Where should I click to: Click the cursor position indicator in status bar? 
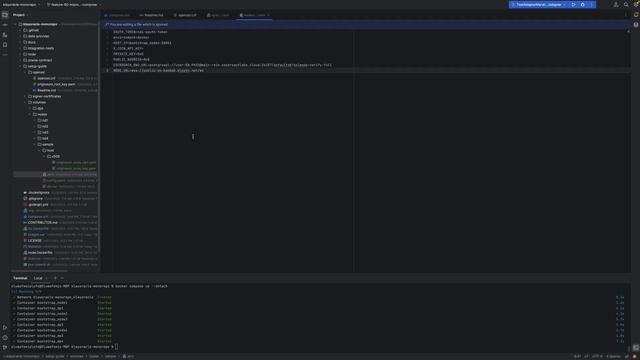[x=577, y=356]
